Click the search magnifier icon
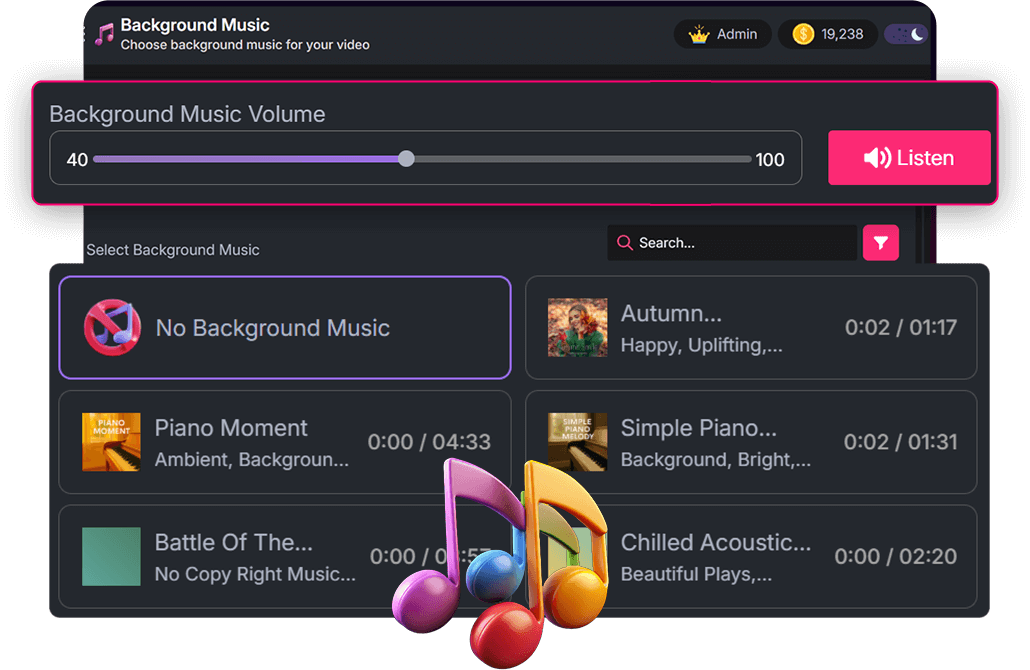The image size is (1030, 670). (625, 243)
